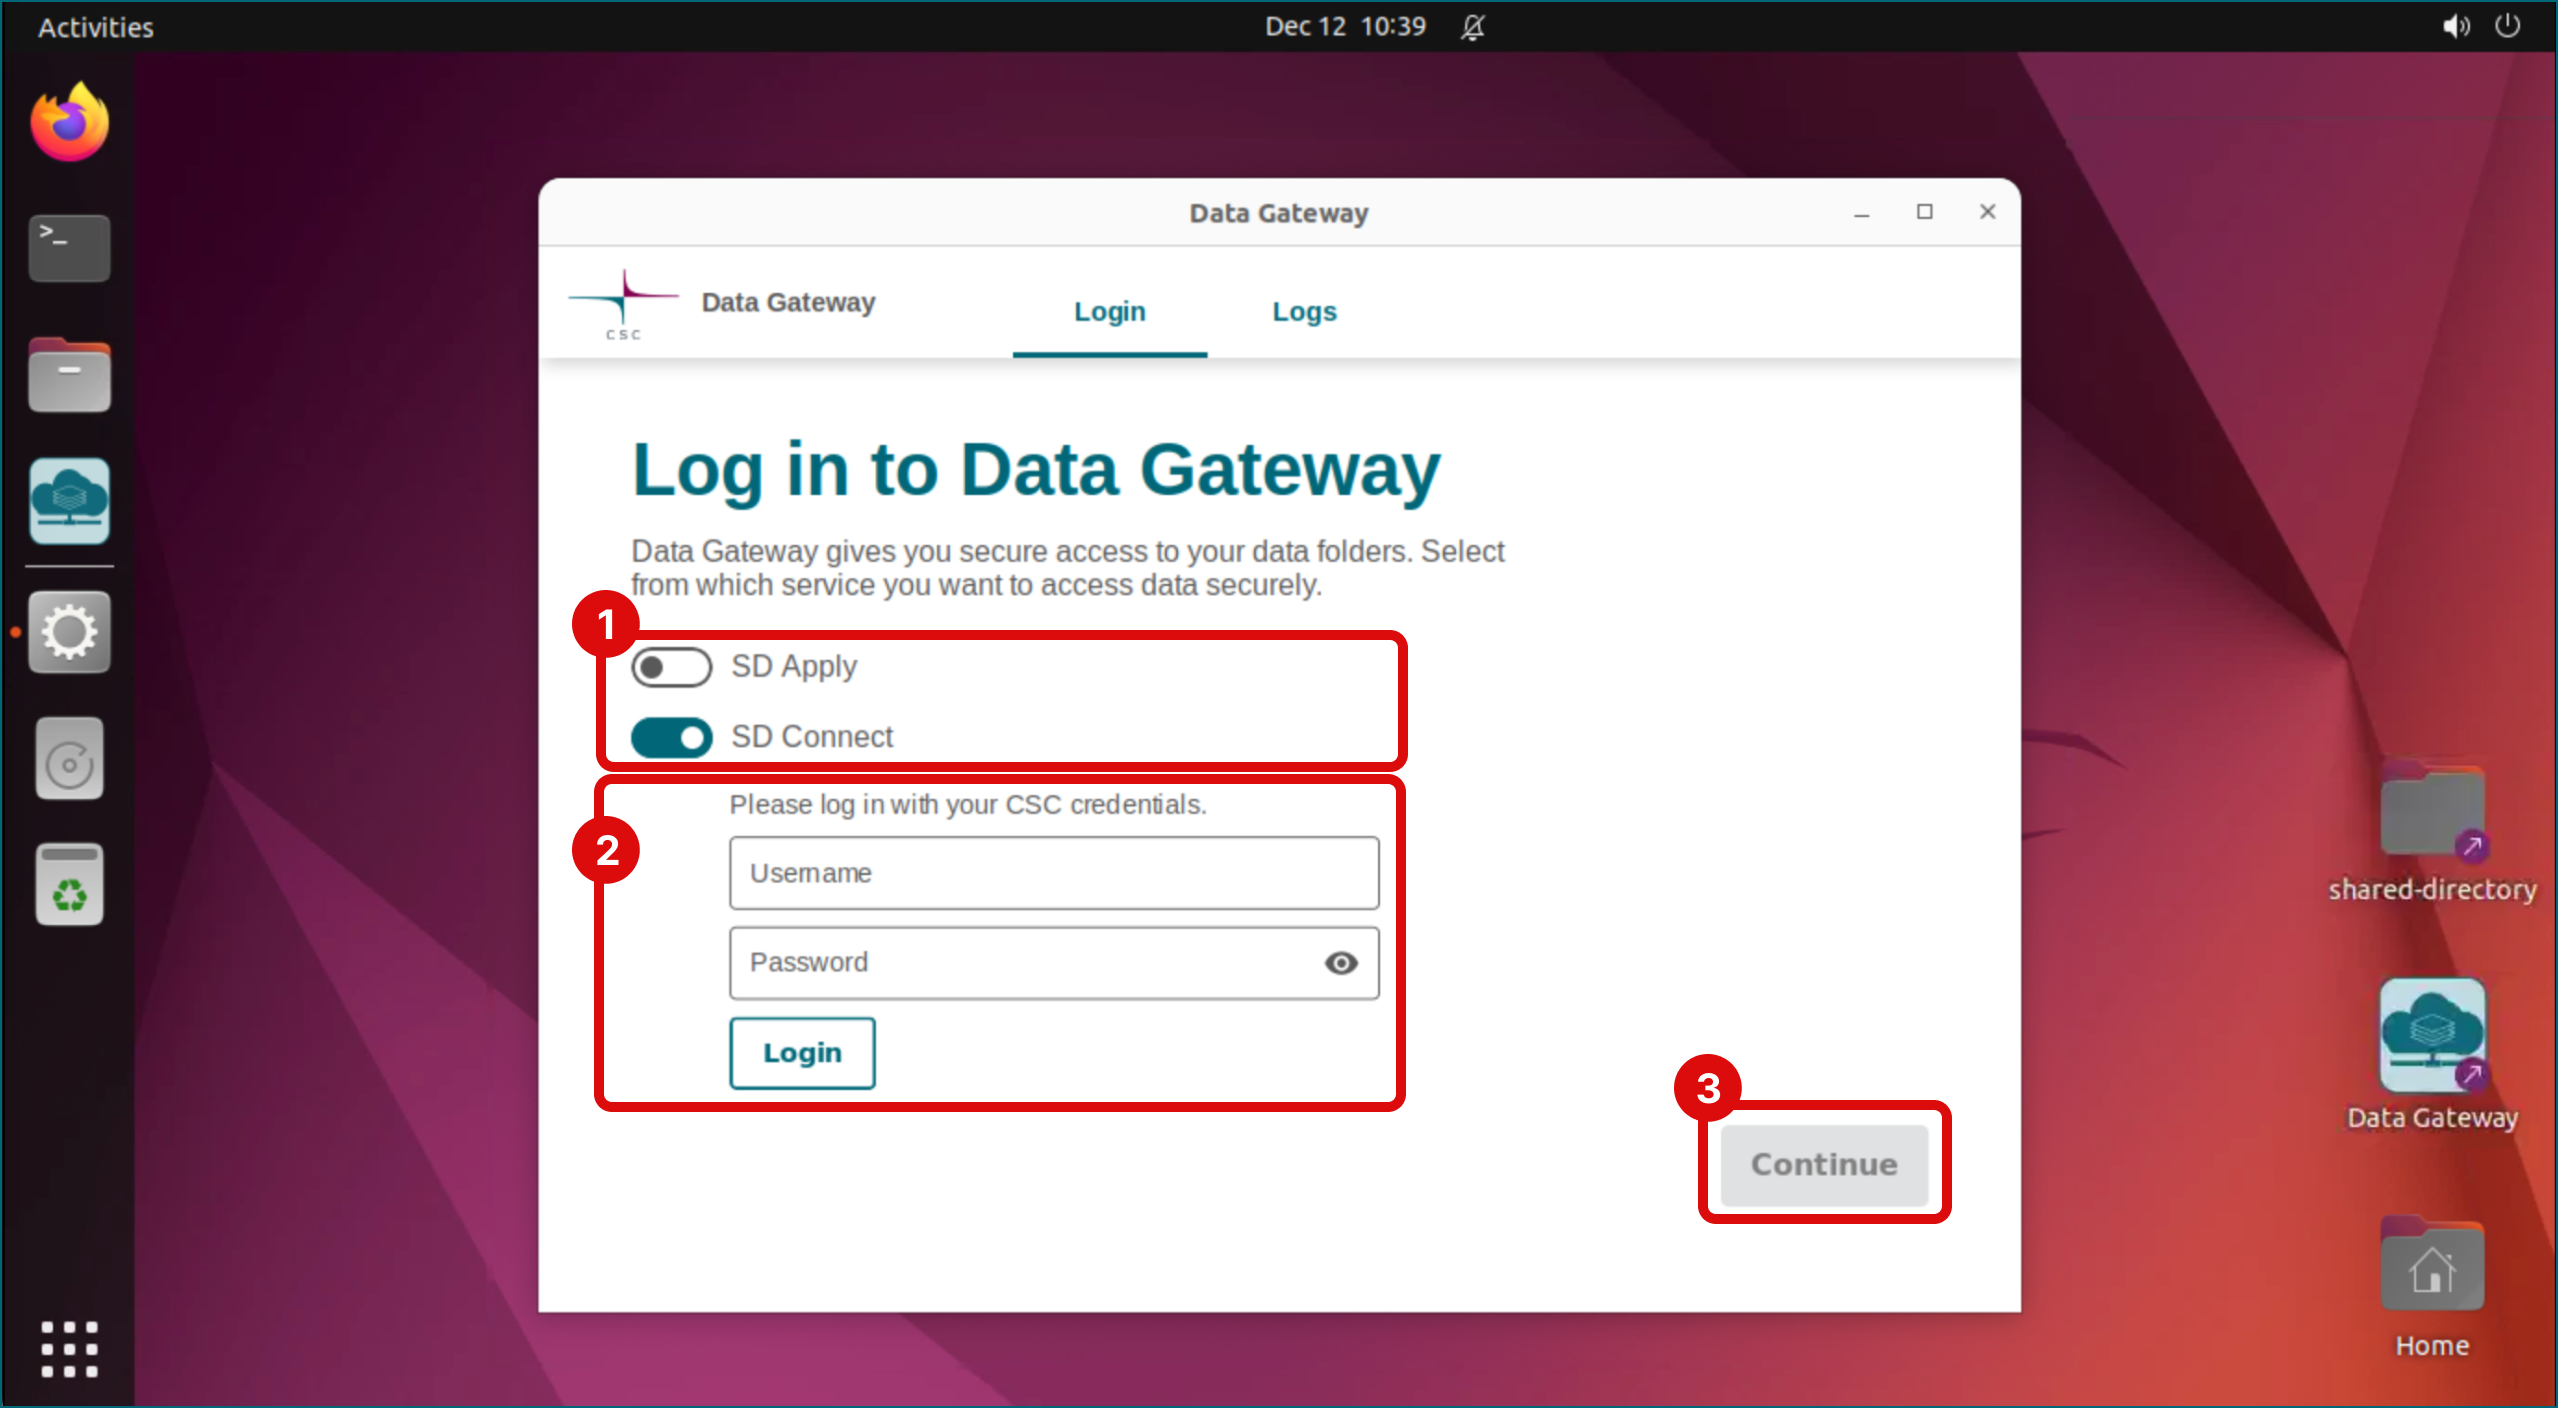Click the muted notifications bell icon
The width and height of the screenshot is (2558, 1408).
click(1472, 27)
